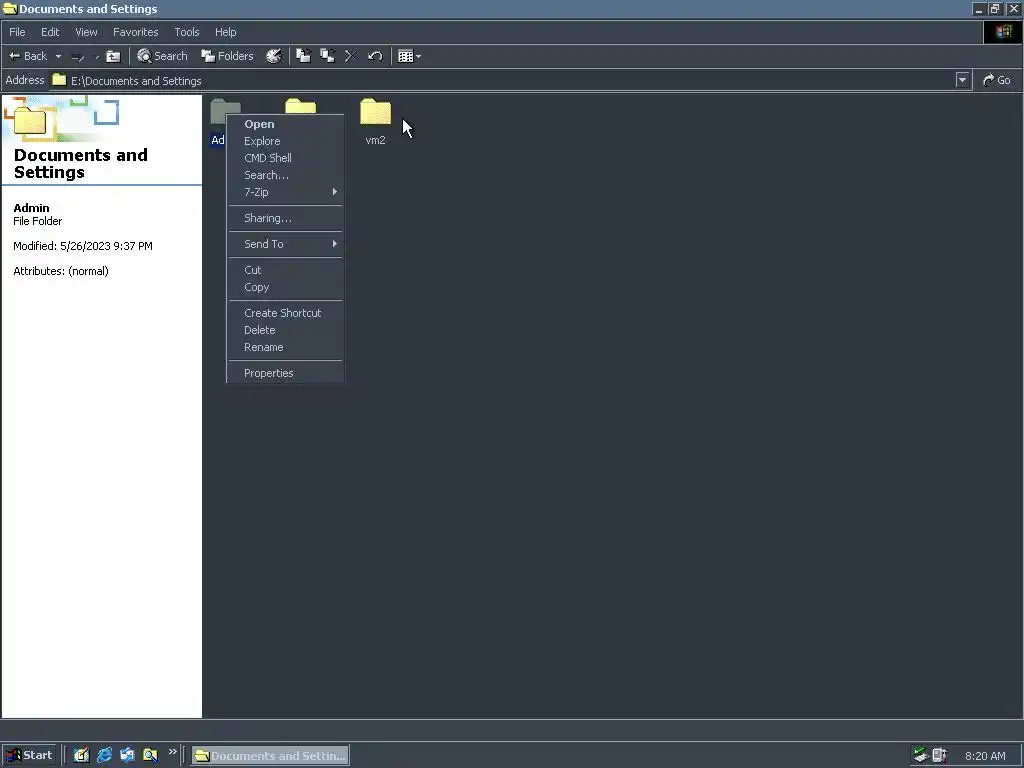Image resolution: width=1024 pixels, height=768 pixels.
Task: Open the Back history dropdown arrow
Action: tap(58, 56)
